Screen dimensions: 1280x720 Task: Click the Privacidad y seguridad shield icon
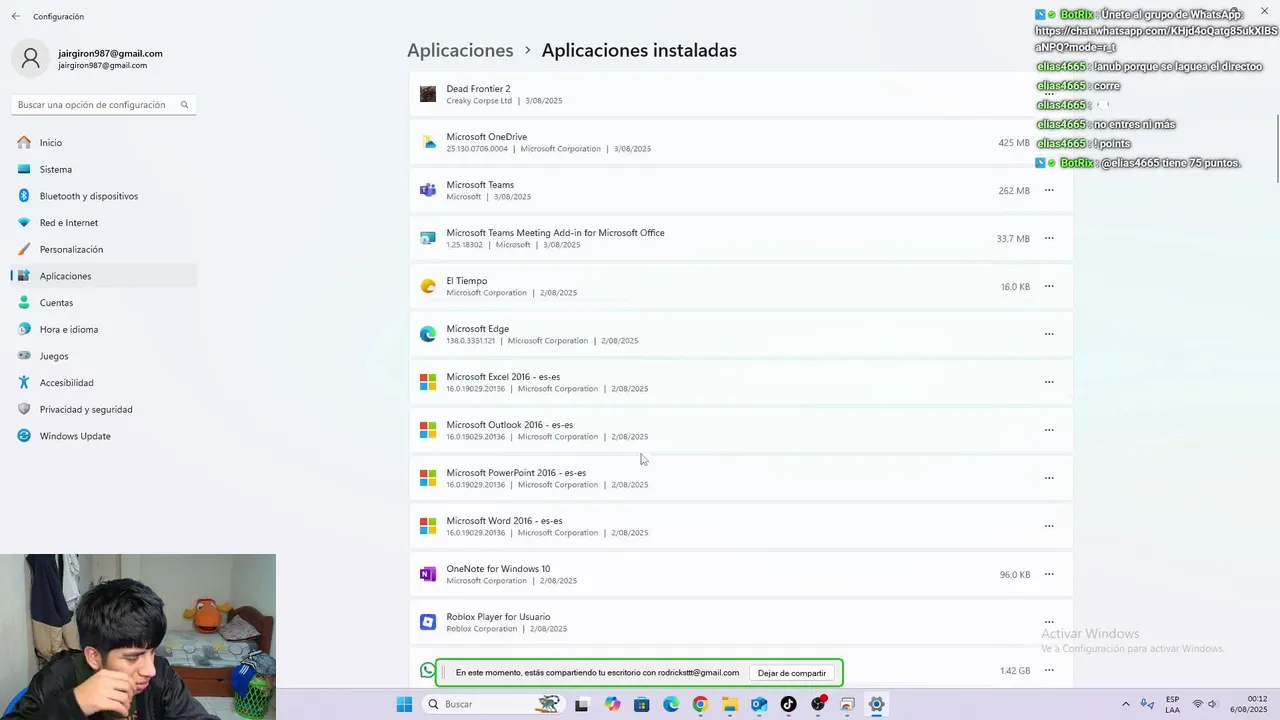pyautogui.click(x=24, y=409)
